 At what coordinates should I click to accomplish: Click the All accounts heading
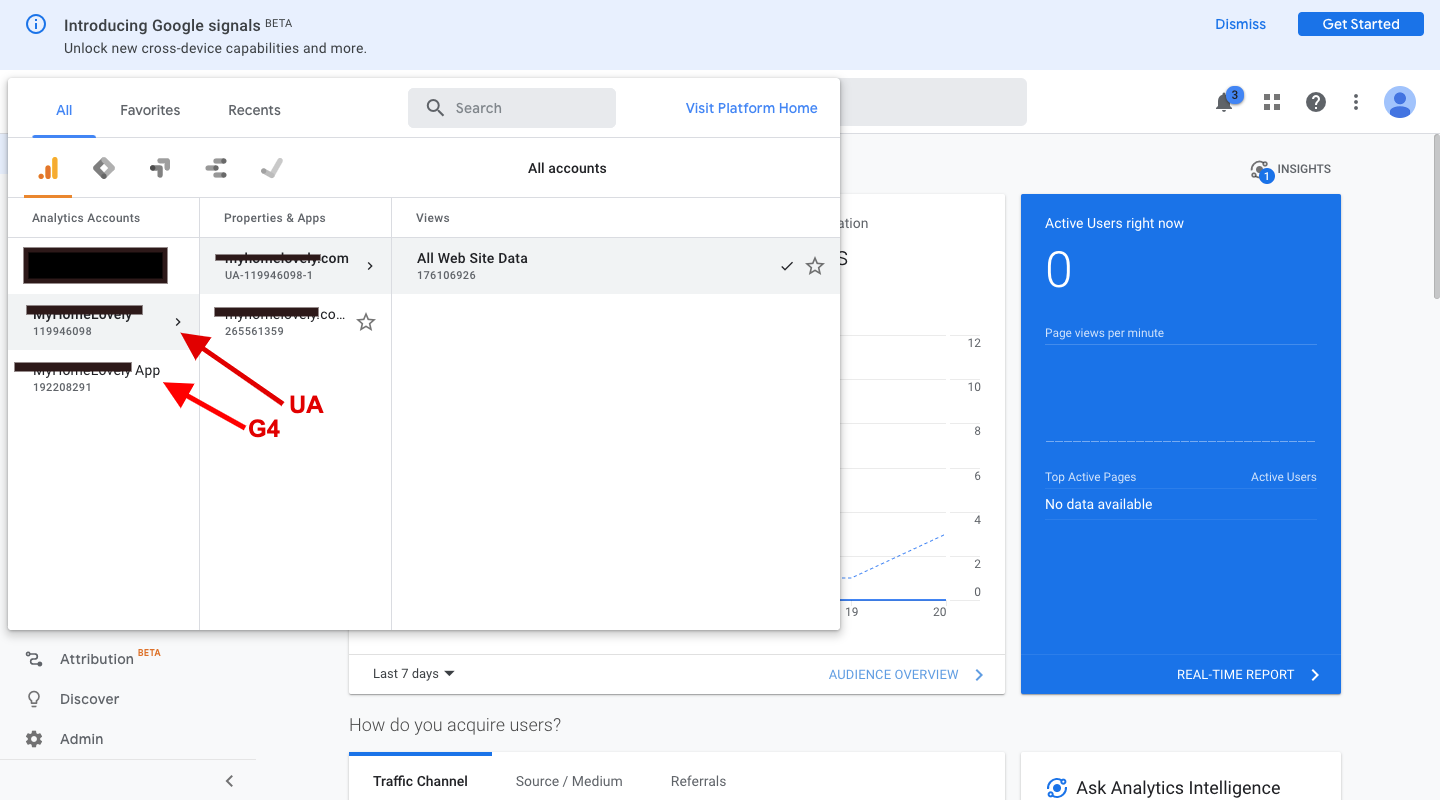[x=567, y=168]
